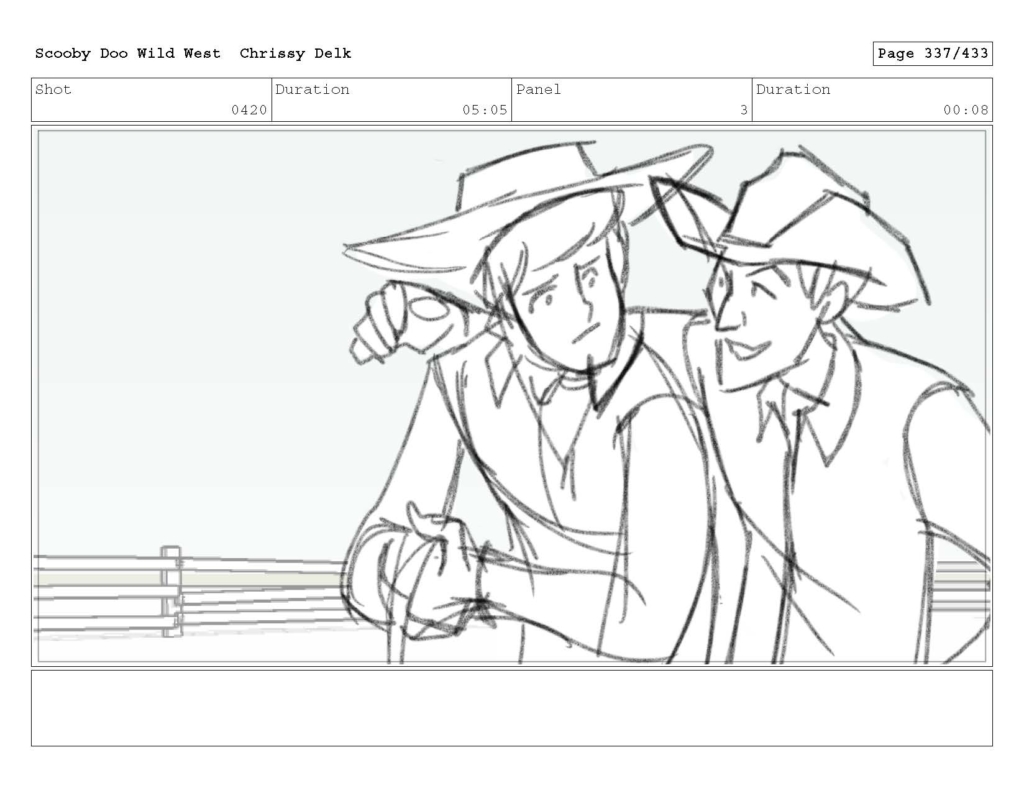1024x793 pixels.
Task: Click the 'Panel' label
Action: pyautogui.click(x=538, y=89)
